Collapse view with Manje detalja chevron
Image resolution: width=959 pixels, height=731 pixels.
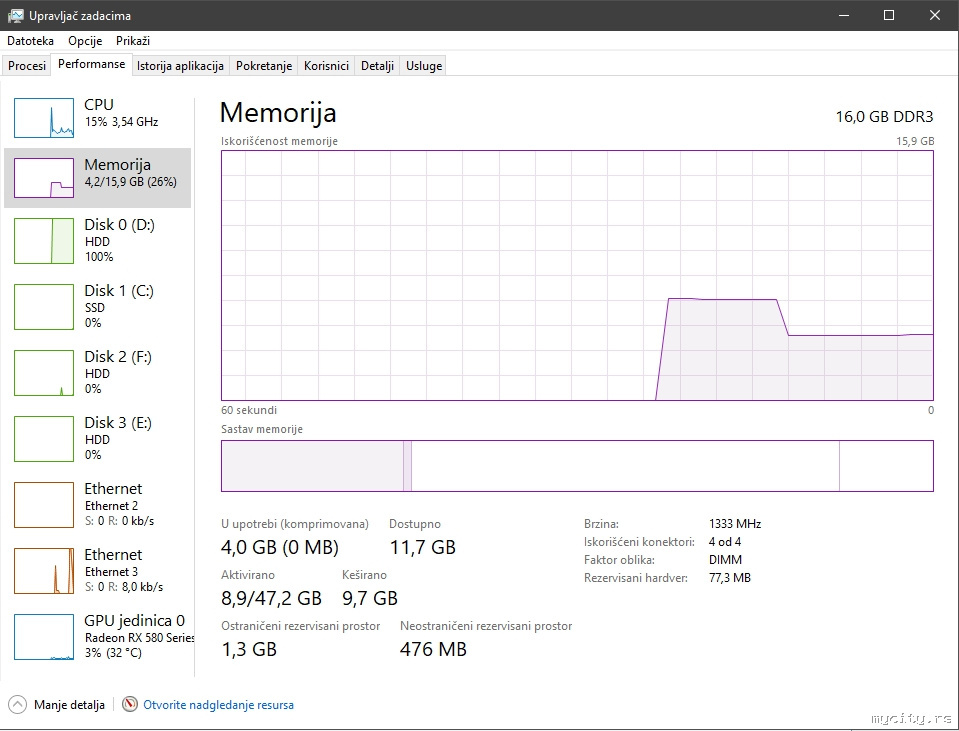pos(17,705)
